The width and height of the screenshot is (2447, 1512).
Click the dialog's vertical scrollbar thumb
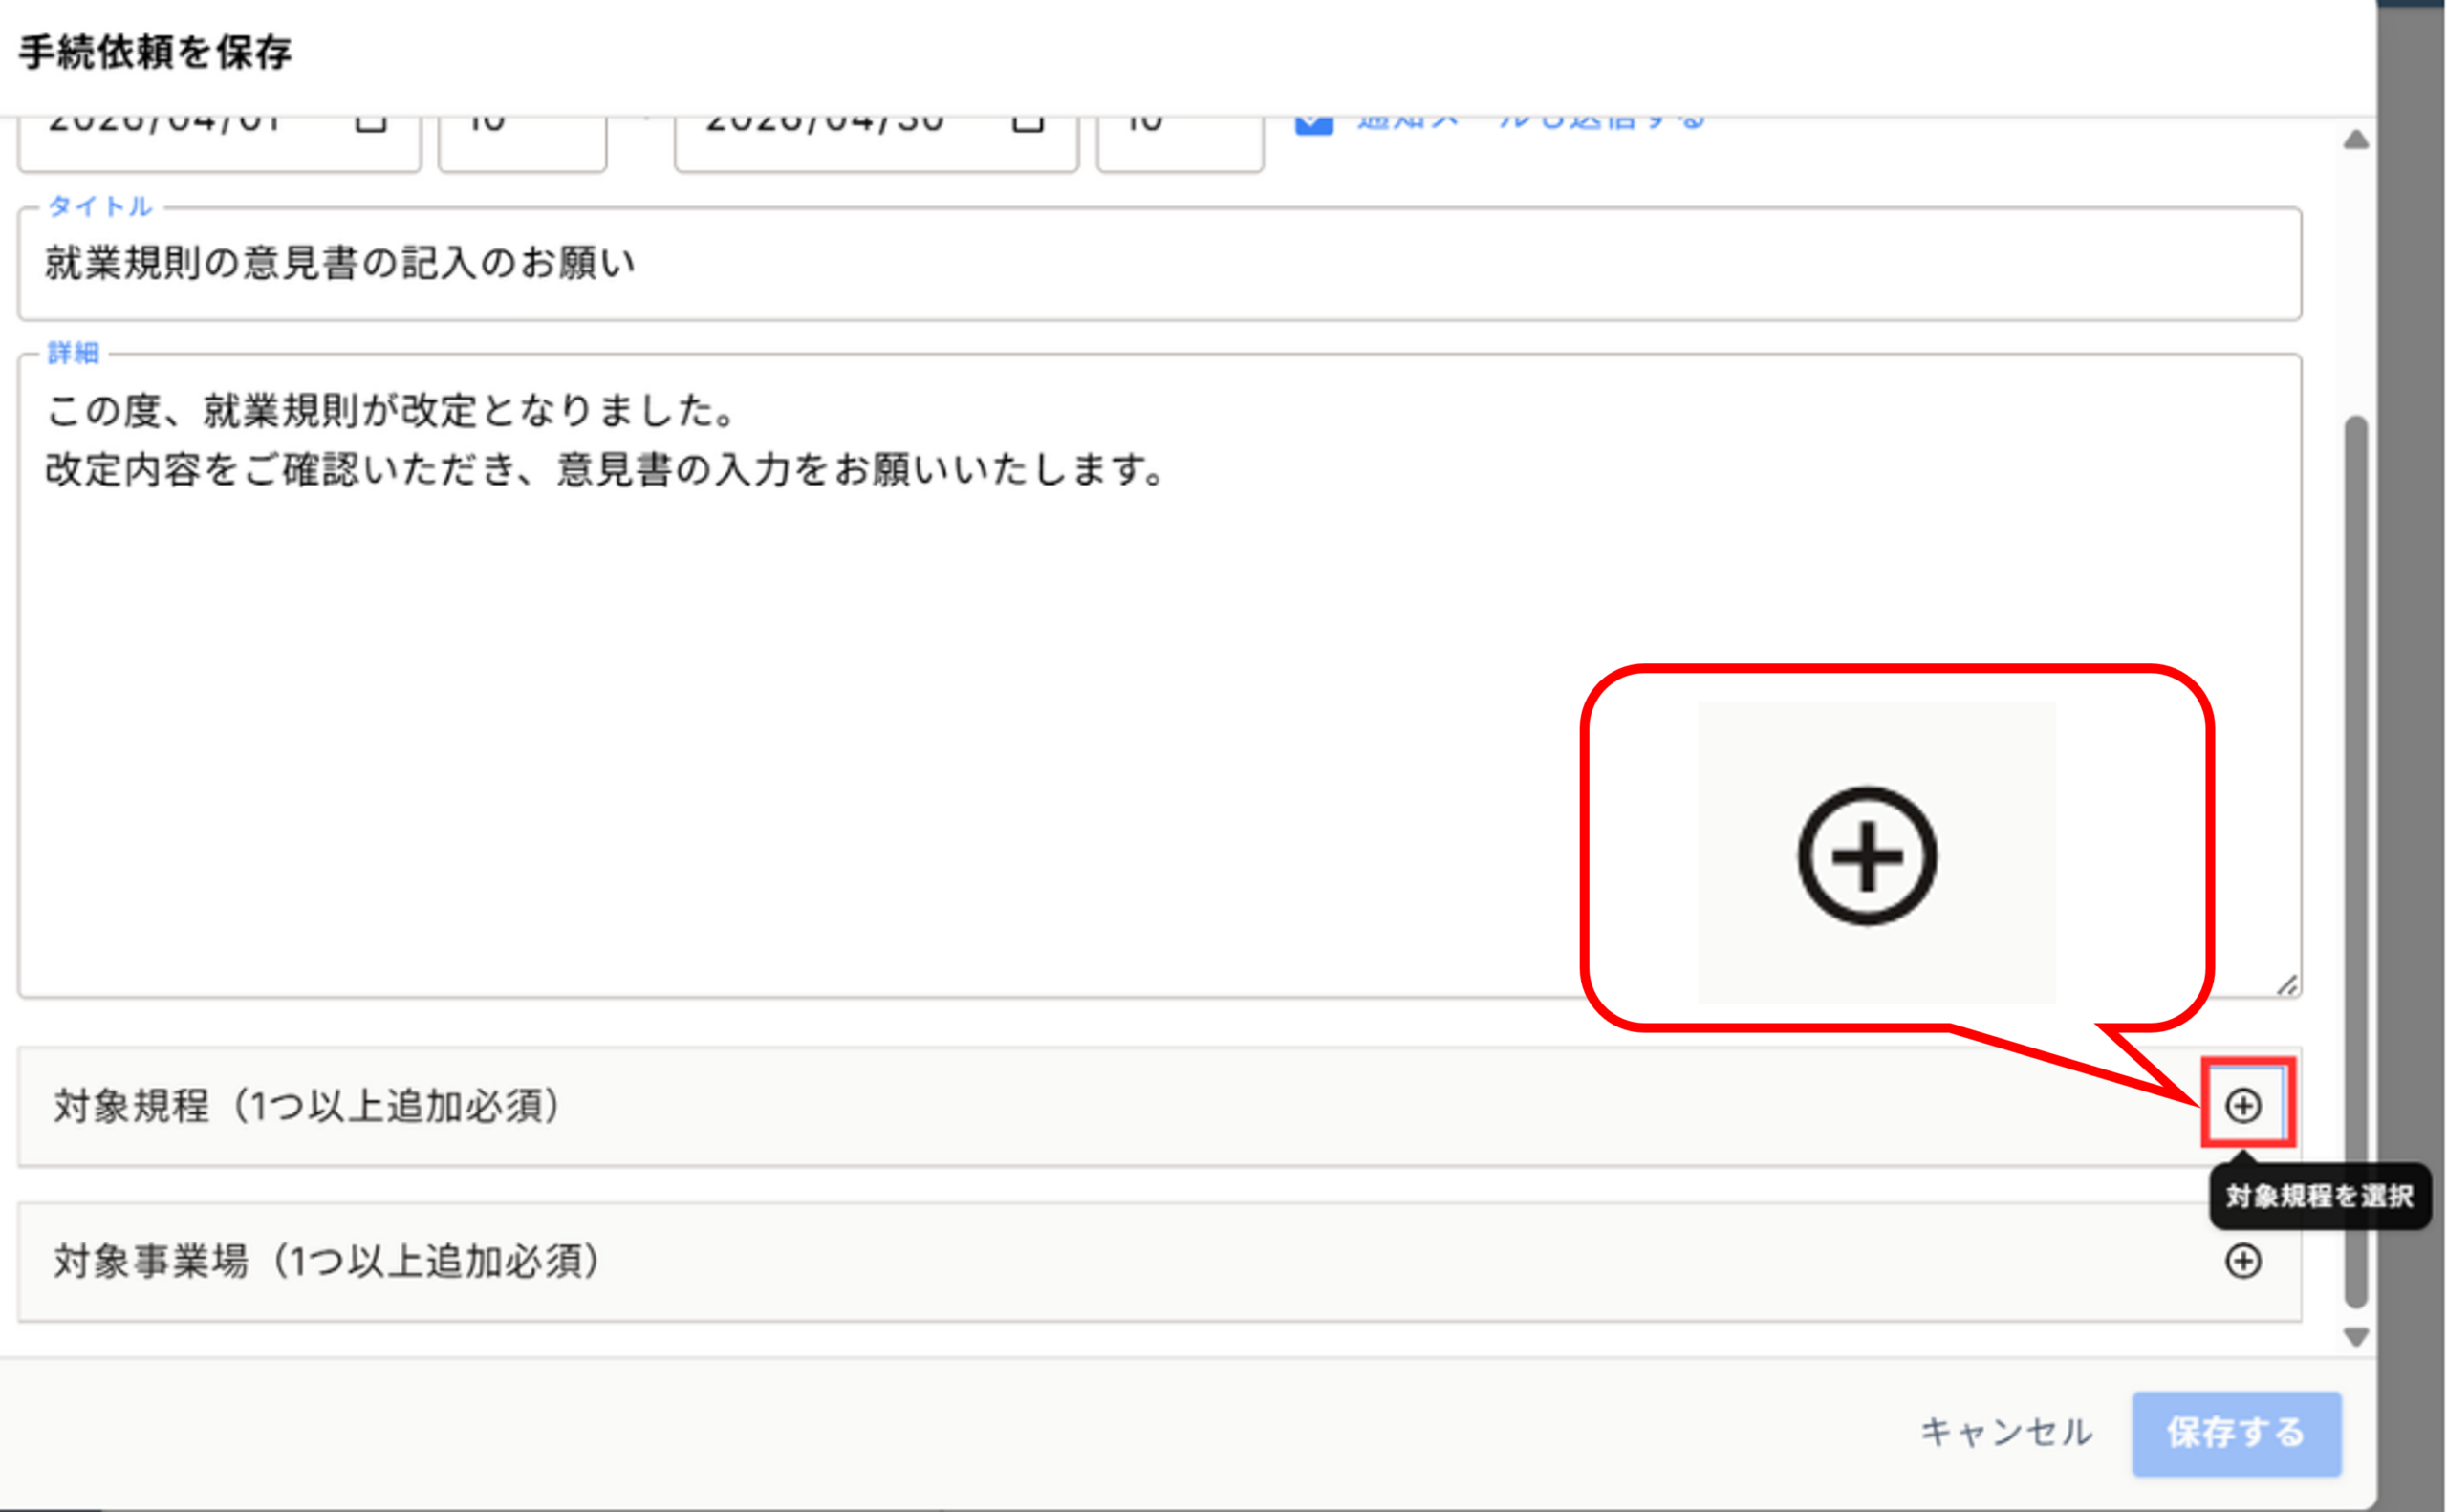(x=2356, y=860)
